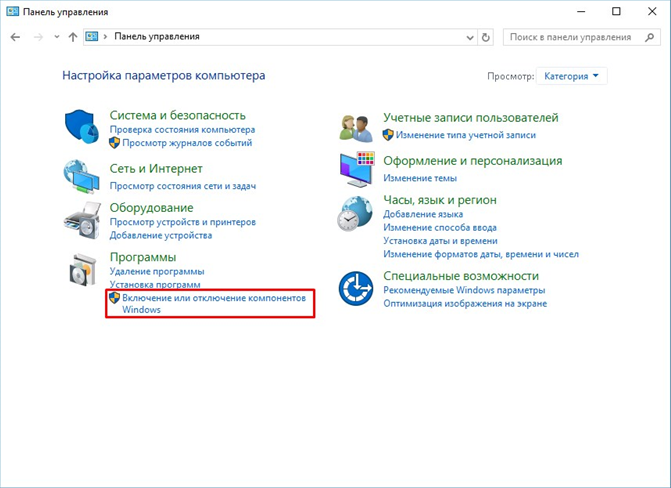This screenshot has height=488, width=671.
Task: Click the System and Security shield icon
Action: click(82, 127)
